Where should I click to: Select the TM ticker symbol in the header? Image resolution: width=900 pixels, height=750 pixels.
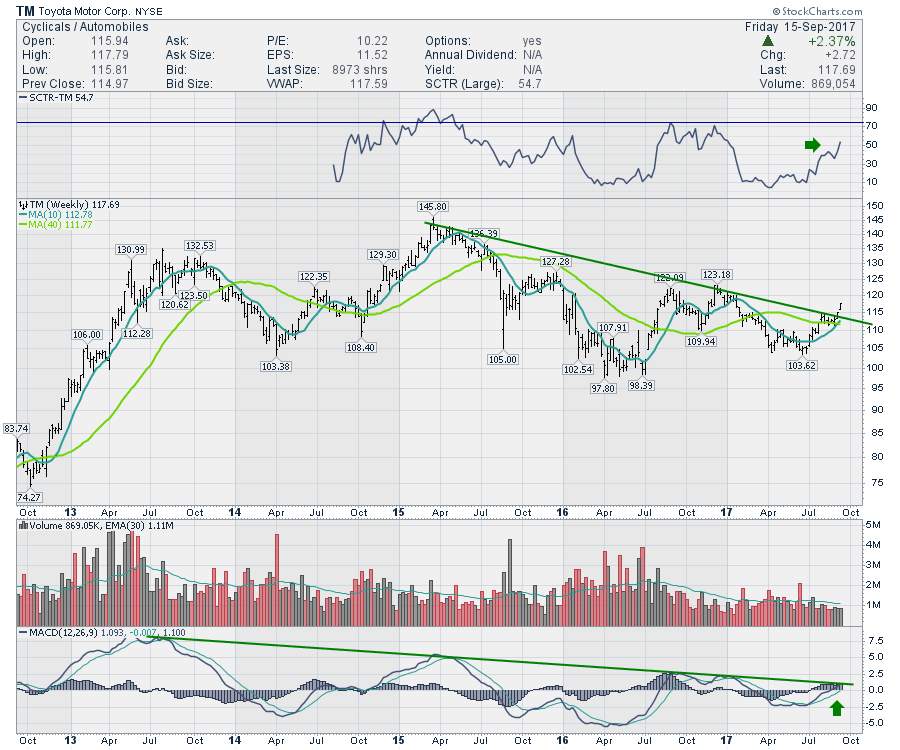point(25,11)
